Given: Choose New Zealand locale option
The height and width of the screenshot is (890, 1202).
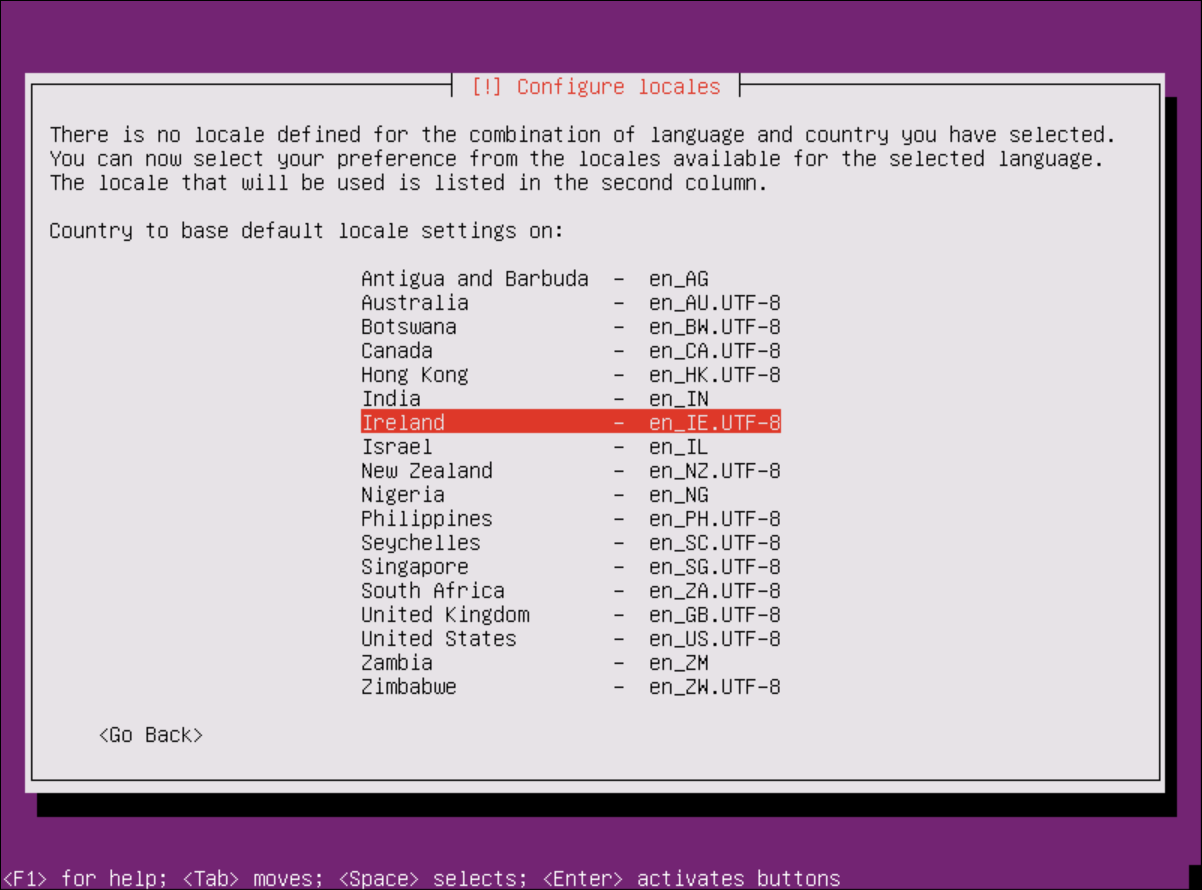Looking at the screenshot, I should pyautogui.click(x=570, y=471).
